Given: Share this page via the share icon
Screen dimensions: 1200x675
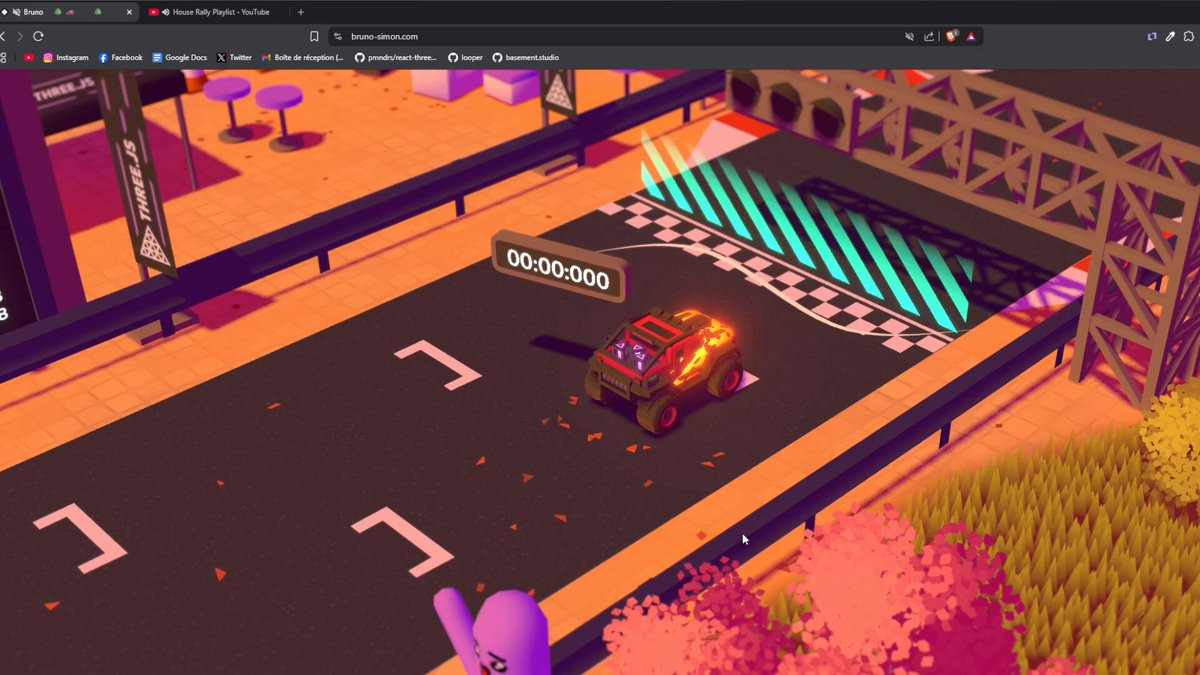Looking at the screenshot, I should (x=929, y=36).
